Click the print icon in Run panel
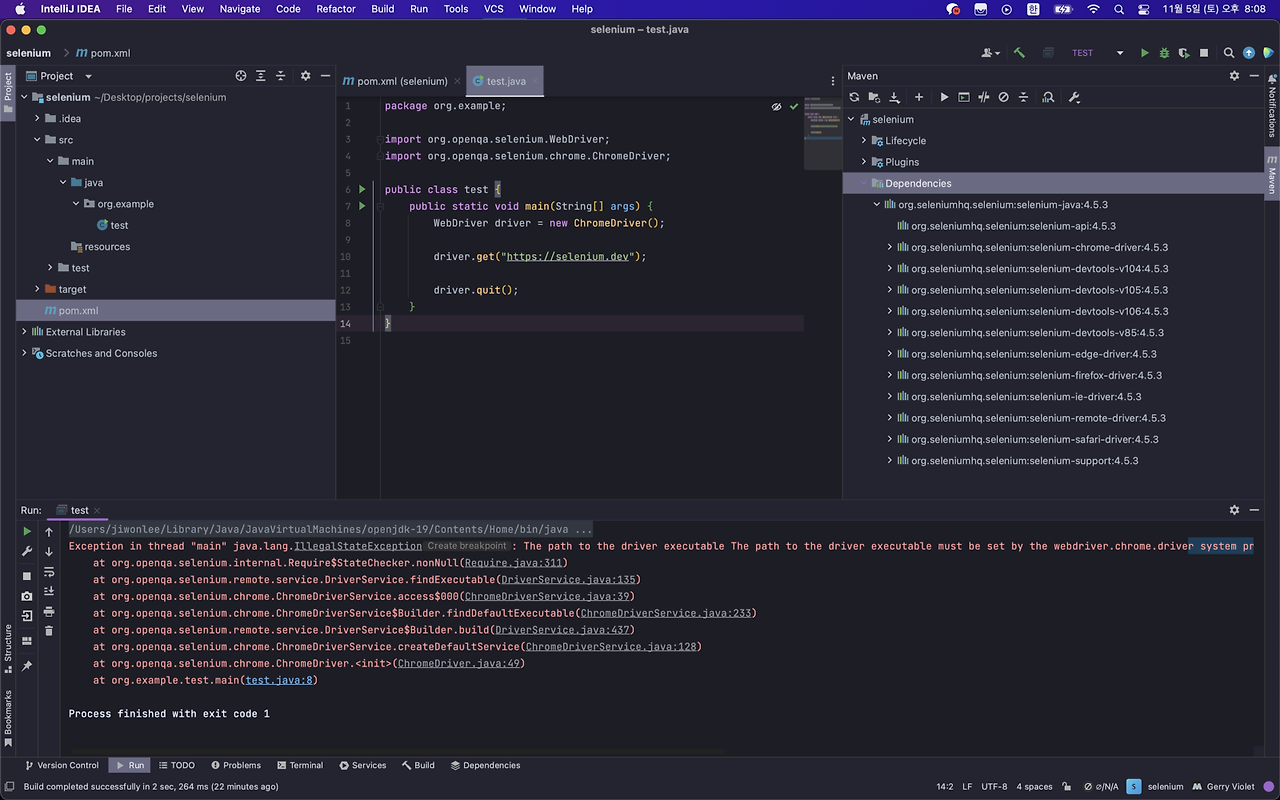 point(49,611)
